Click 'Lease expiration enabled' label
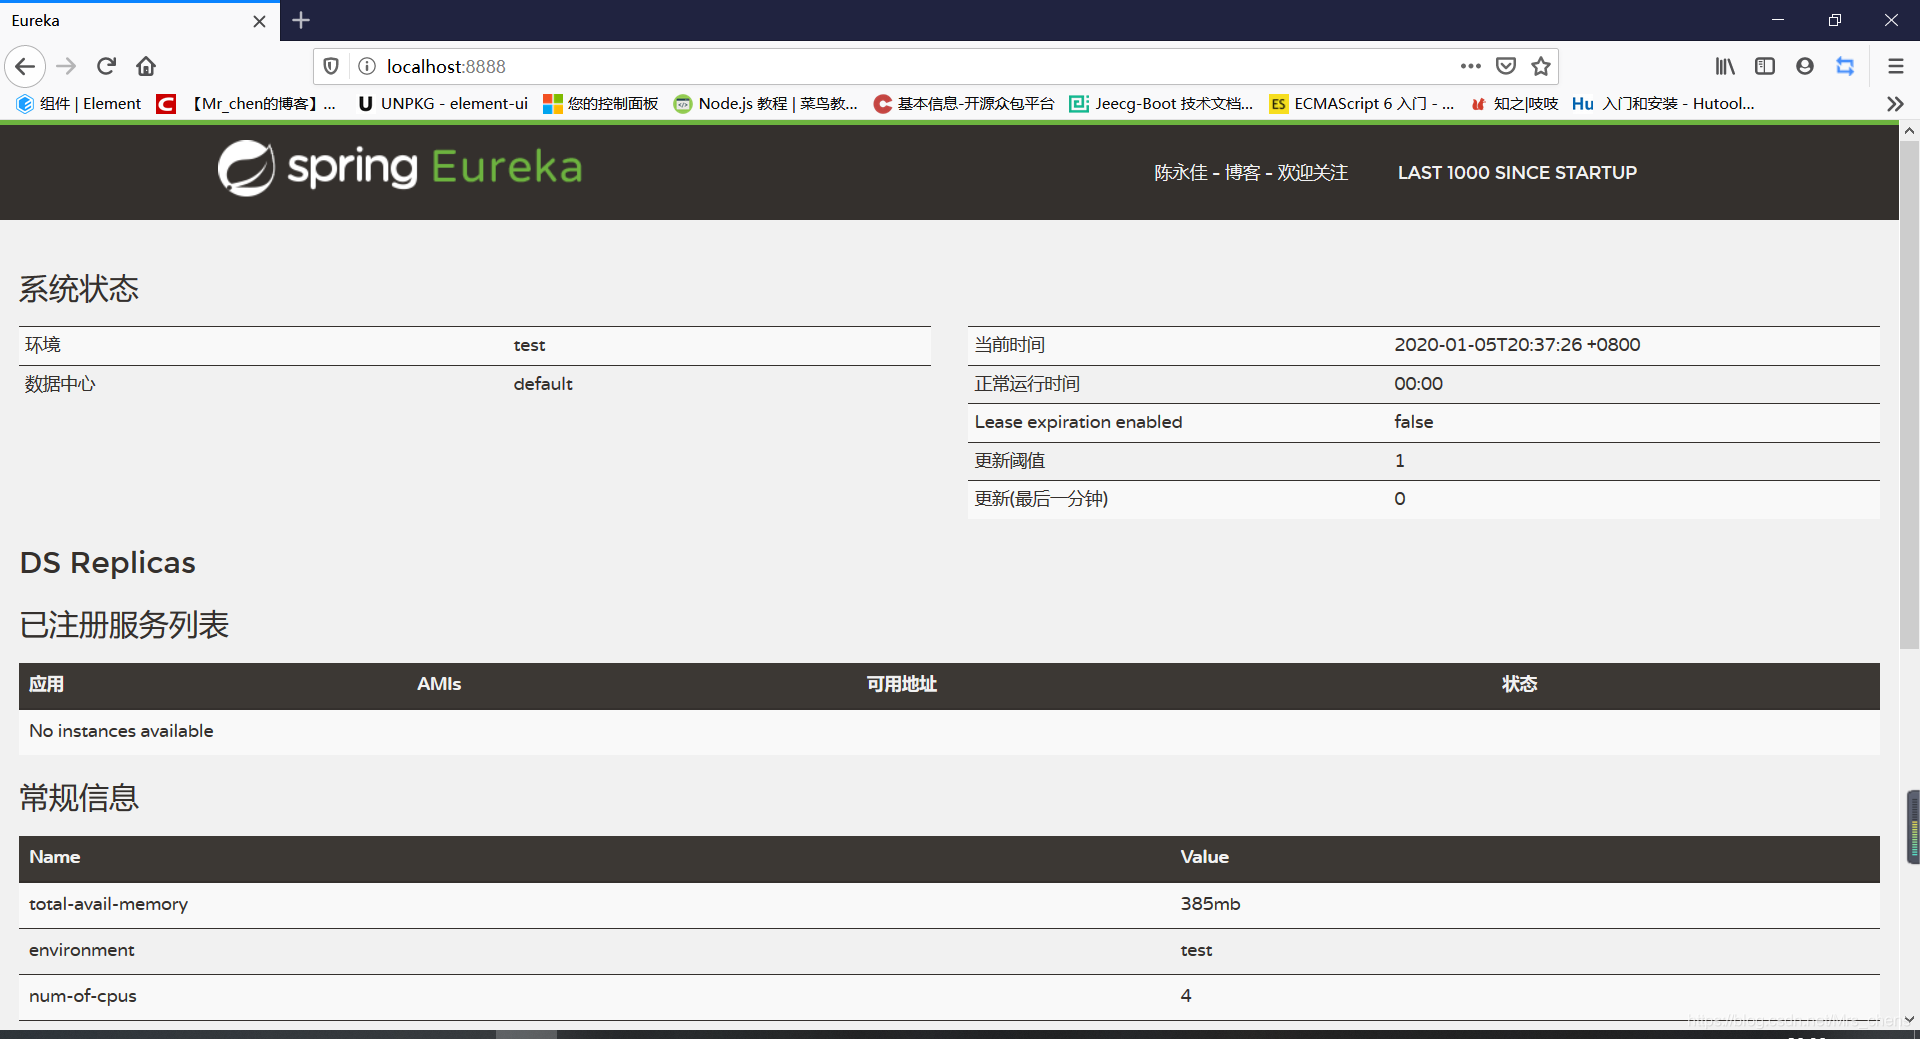 pos(1078,422)
